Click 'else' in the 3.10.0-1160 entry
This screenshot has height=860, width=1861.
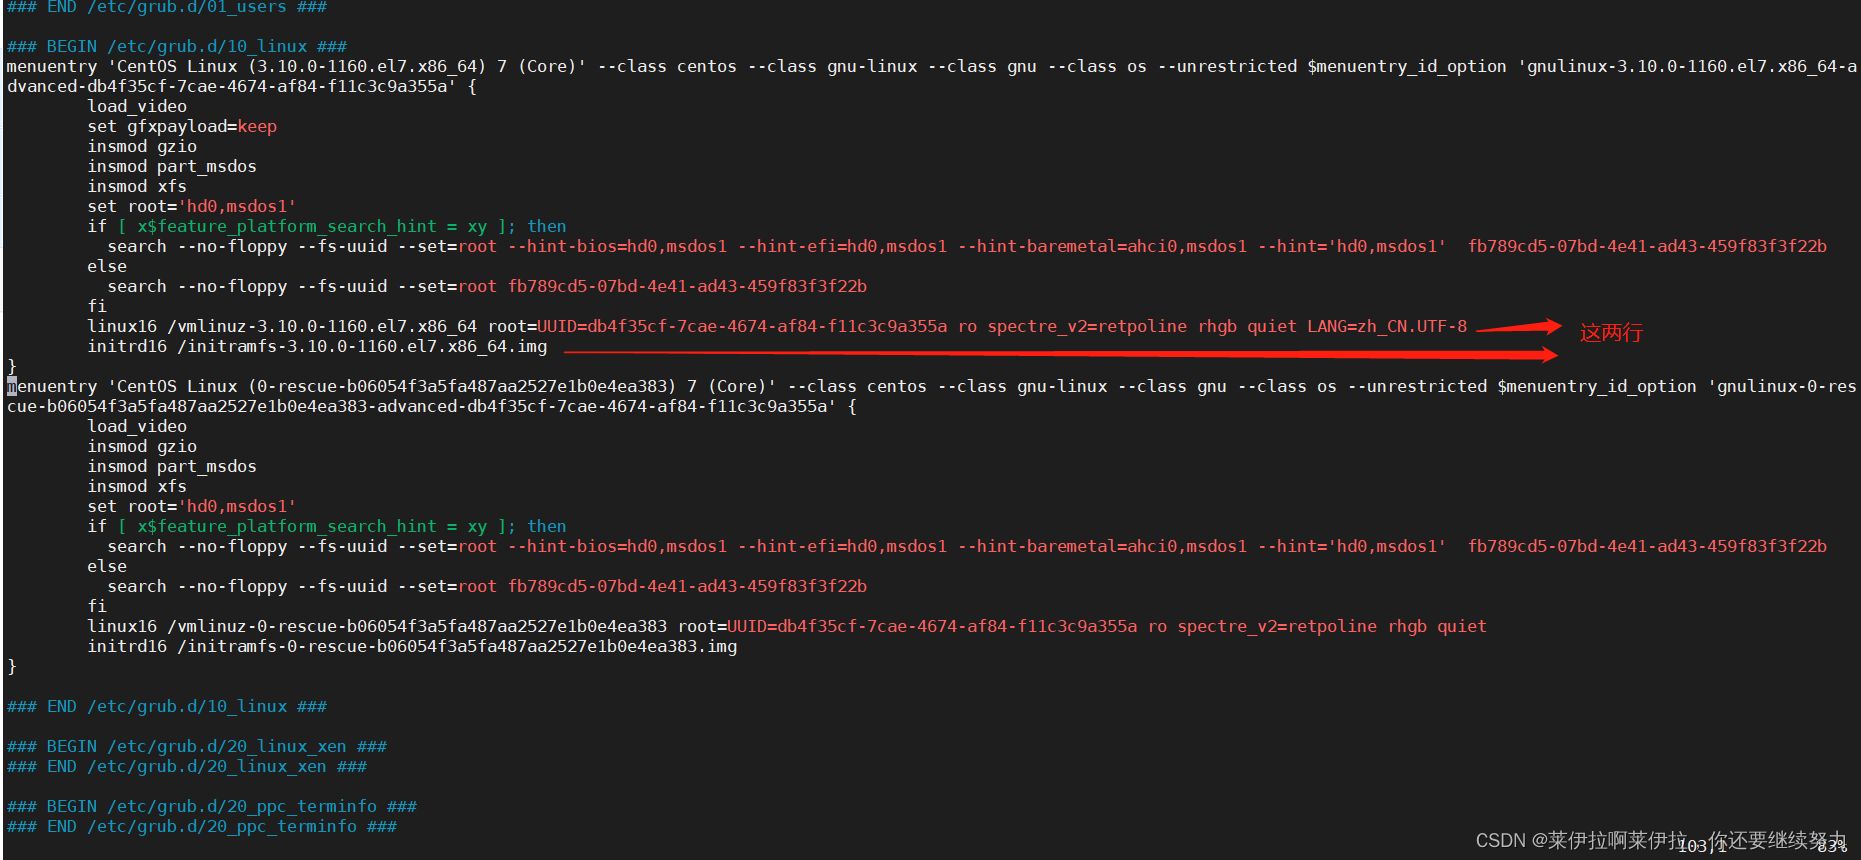click(x=107, y=266)
